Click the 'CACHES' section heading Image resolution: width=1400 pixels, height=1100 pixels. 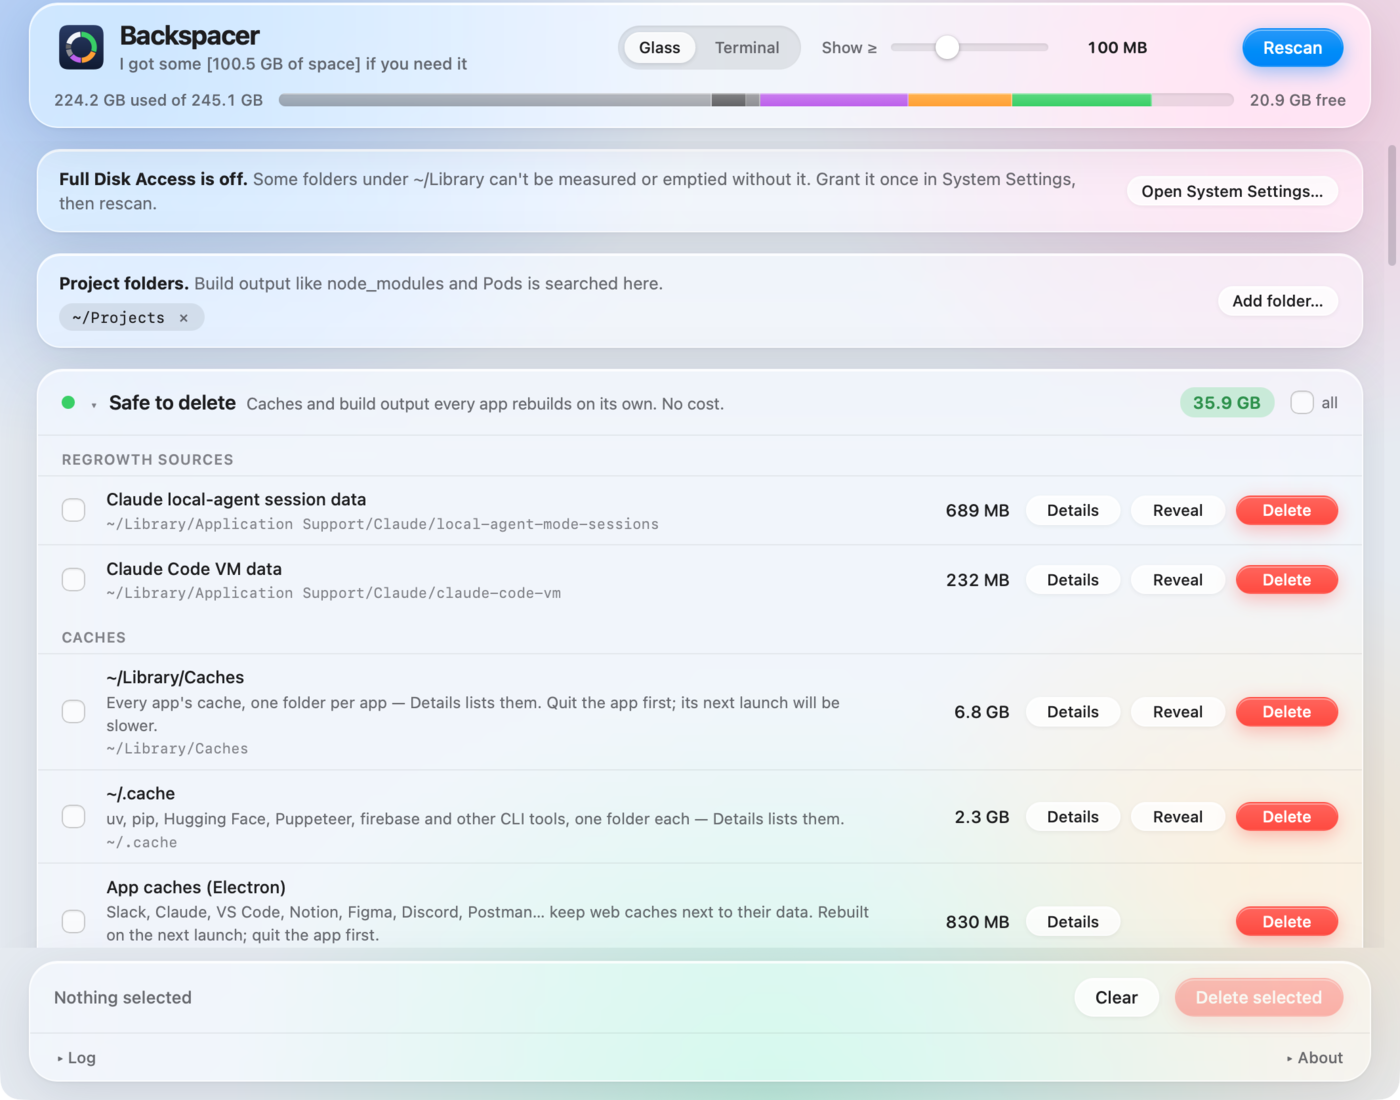coord(94,638)
